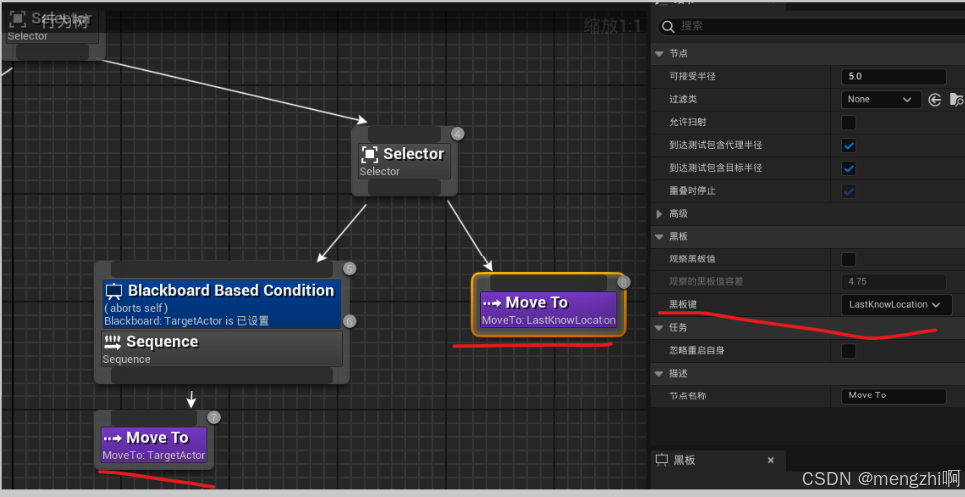Enable the 允许扫射 checkbox
The height and width of the screenshot is (497, 965).
point(849,122)
